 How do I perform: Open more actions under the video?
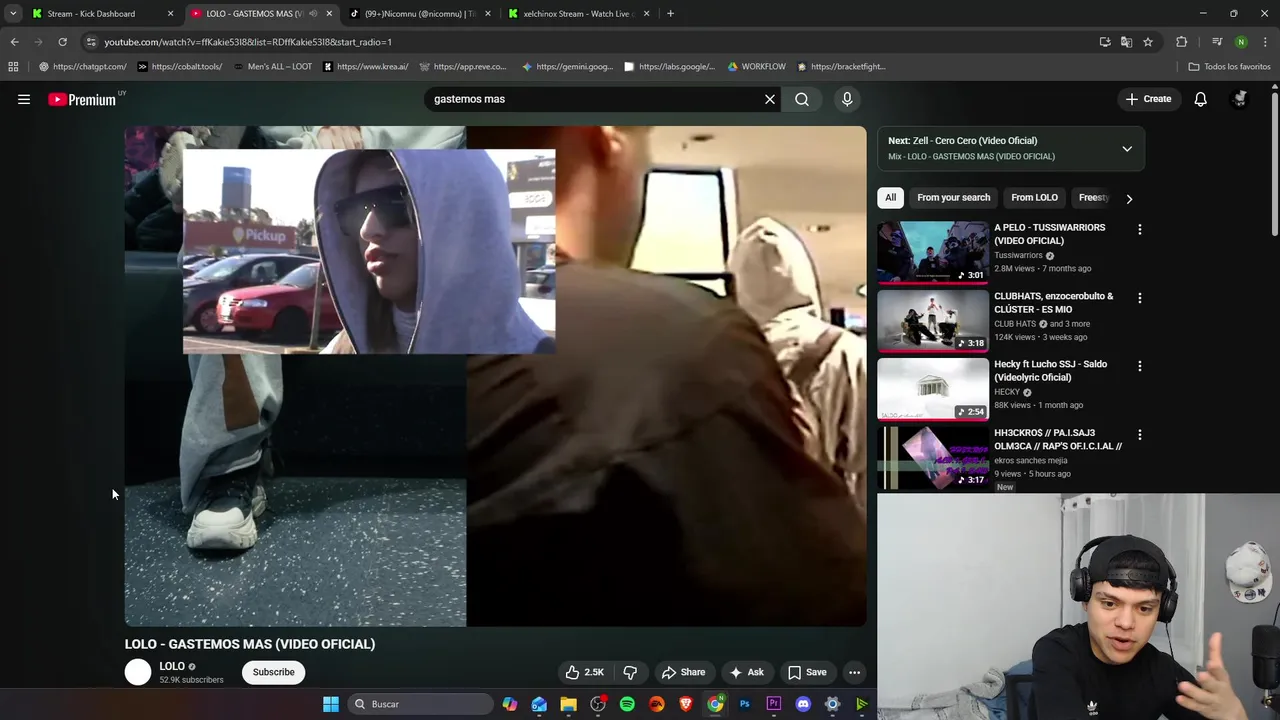click(x=855, y=672)
